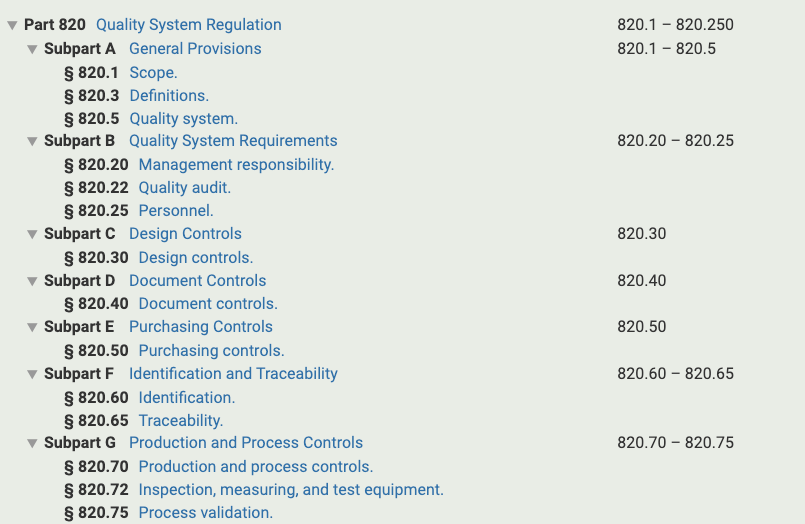805x524 pixels.
Task: Collapse Subpart A disclosure triangle
Action: [32, 49]
